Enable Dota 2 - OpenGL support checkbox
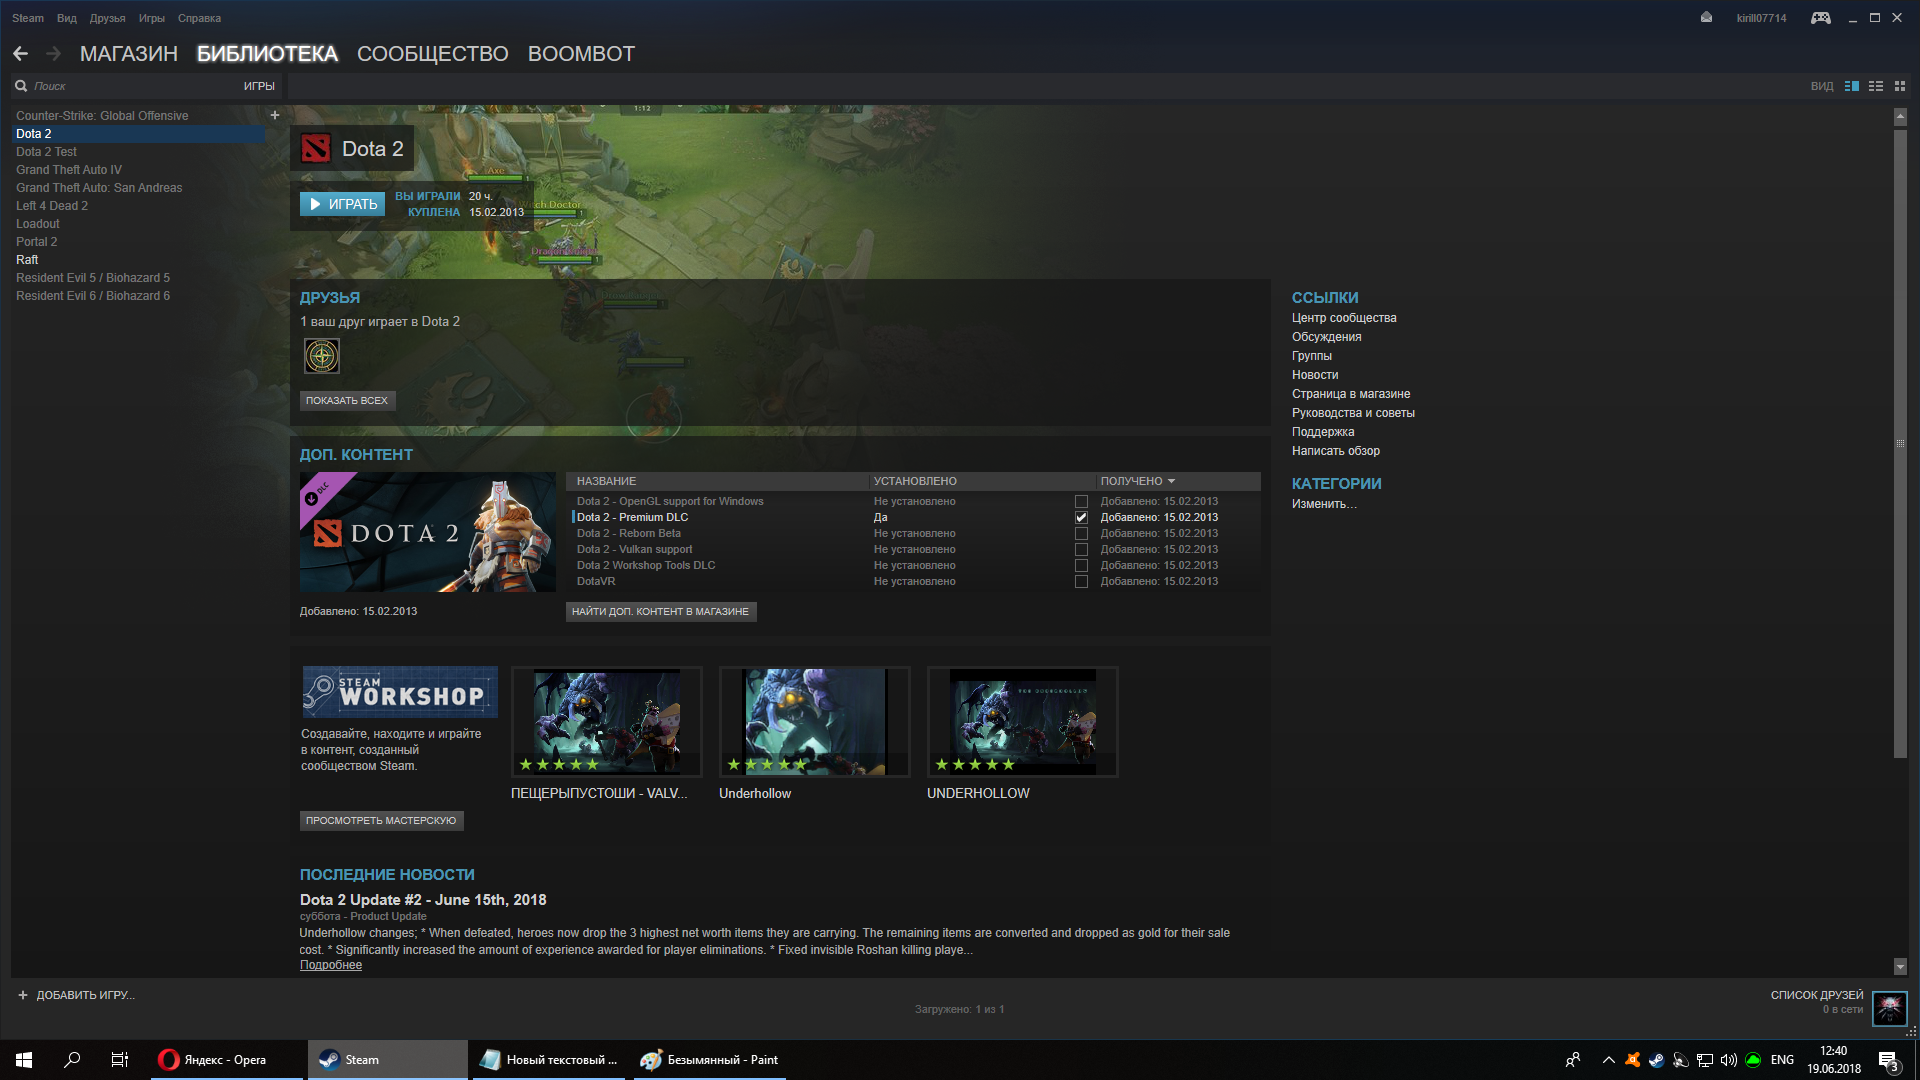 coord(1081,502)
